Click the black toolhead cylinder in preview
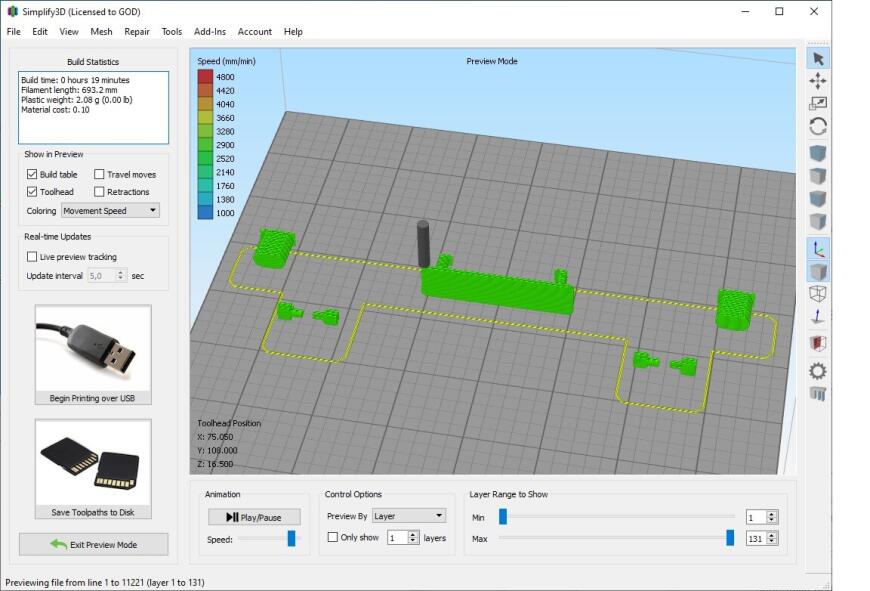This screenshot has height=591, width=870. [x=423, y=244]
